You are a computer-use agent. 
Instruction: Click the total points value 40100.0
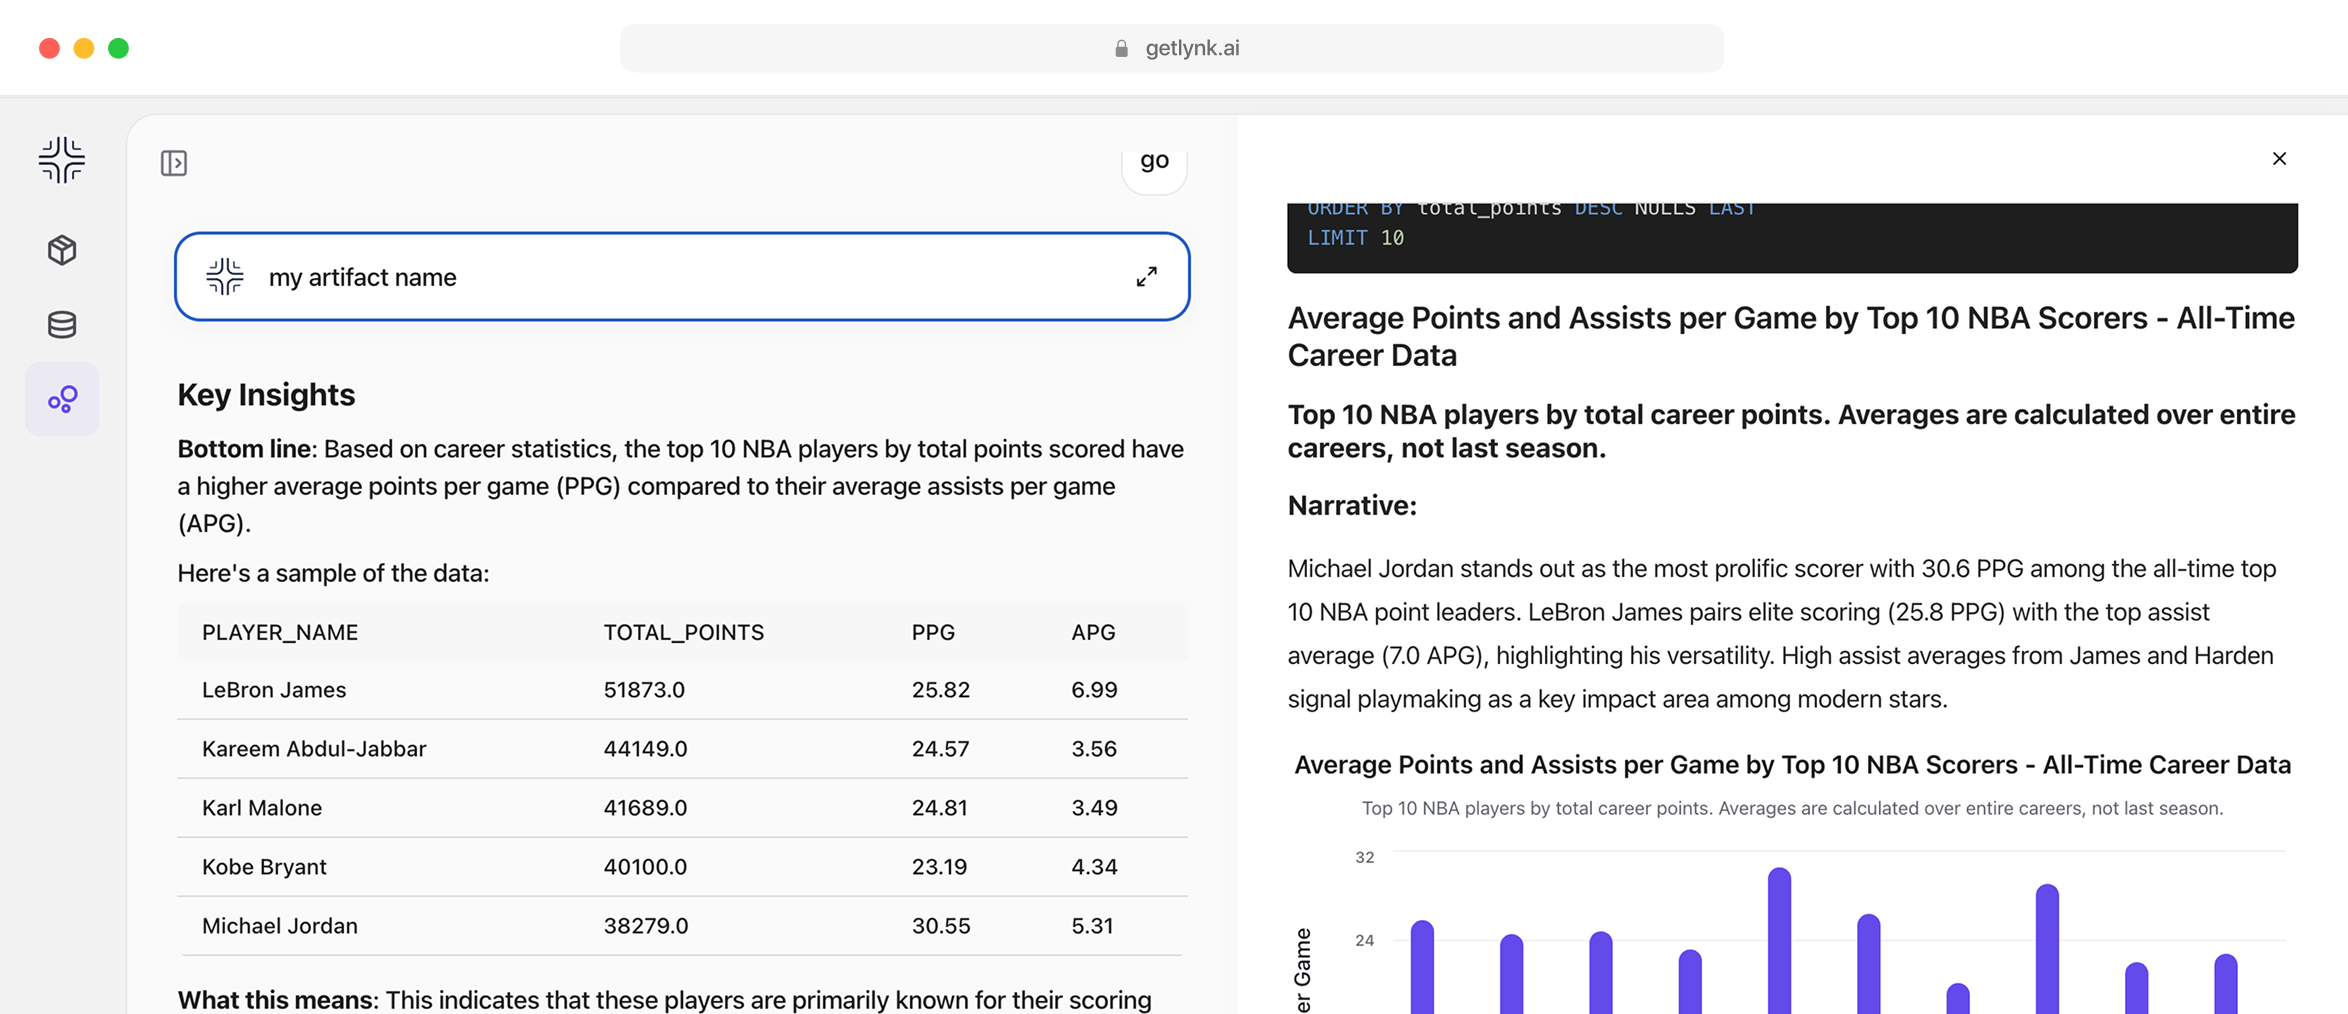(x=645, y=867)
